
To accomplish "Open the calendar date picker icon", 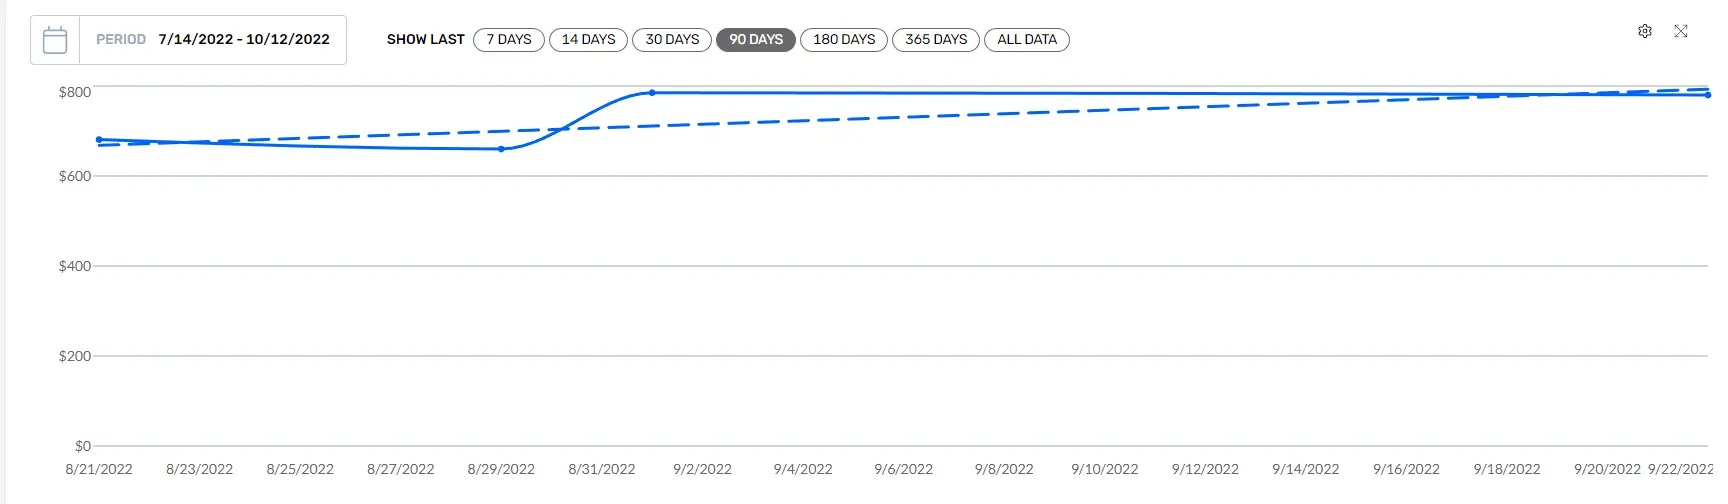I will coord(55,40).
